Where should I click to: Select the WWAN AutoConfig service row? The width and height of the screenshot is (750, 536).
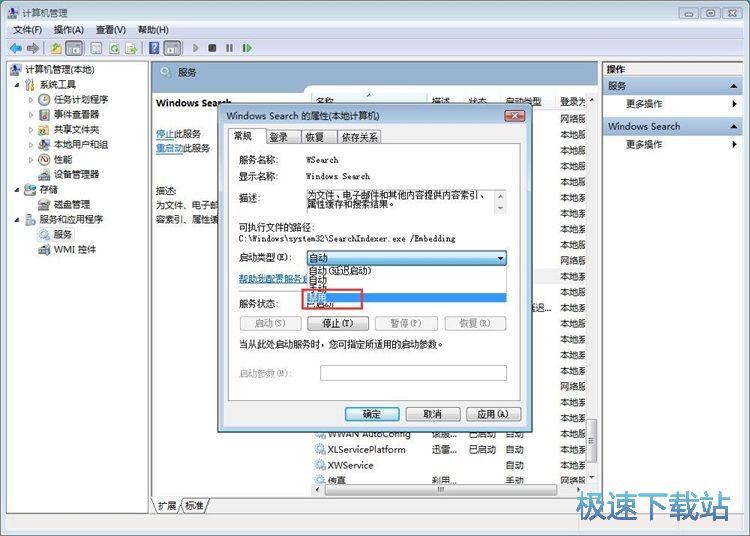click(450, 434)
